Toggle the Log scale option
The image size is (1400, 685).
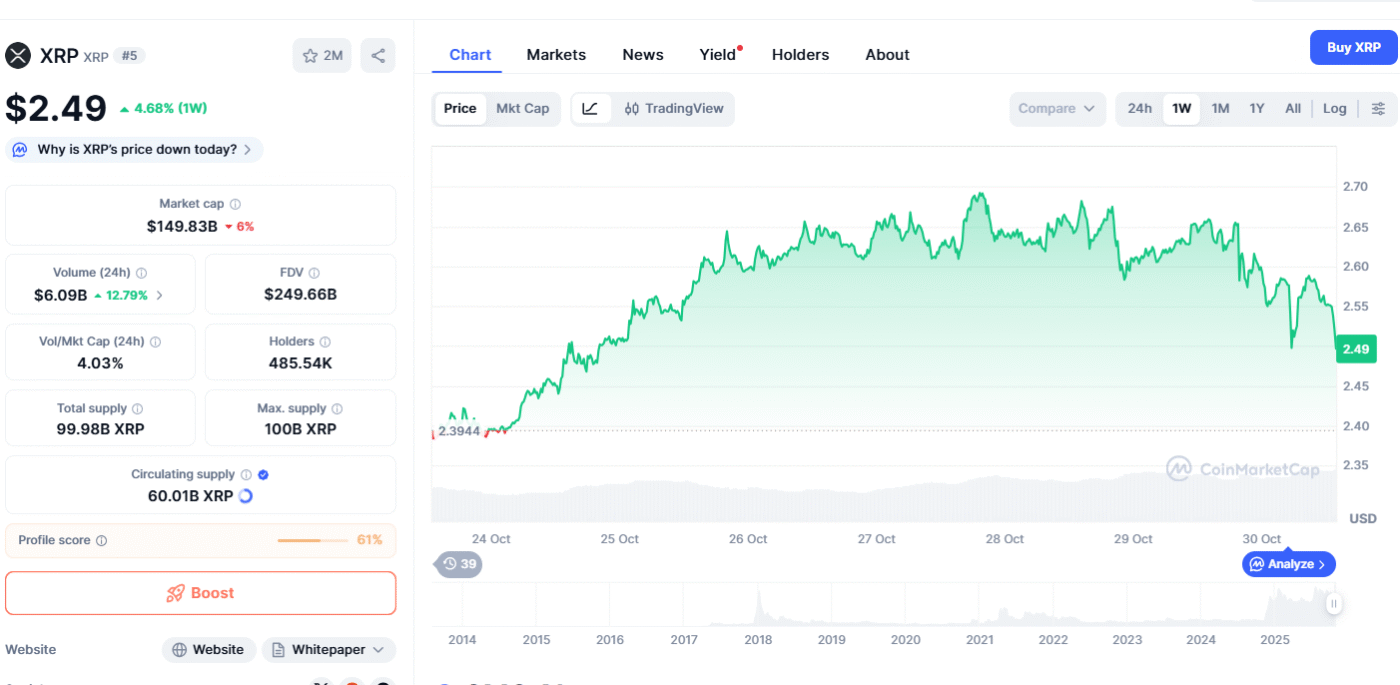tap(1334, 109)
